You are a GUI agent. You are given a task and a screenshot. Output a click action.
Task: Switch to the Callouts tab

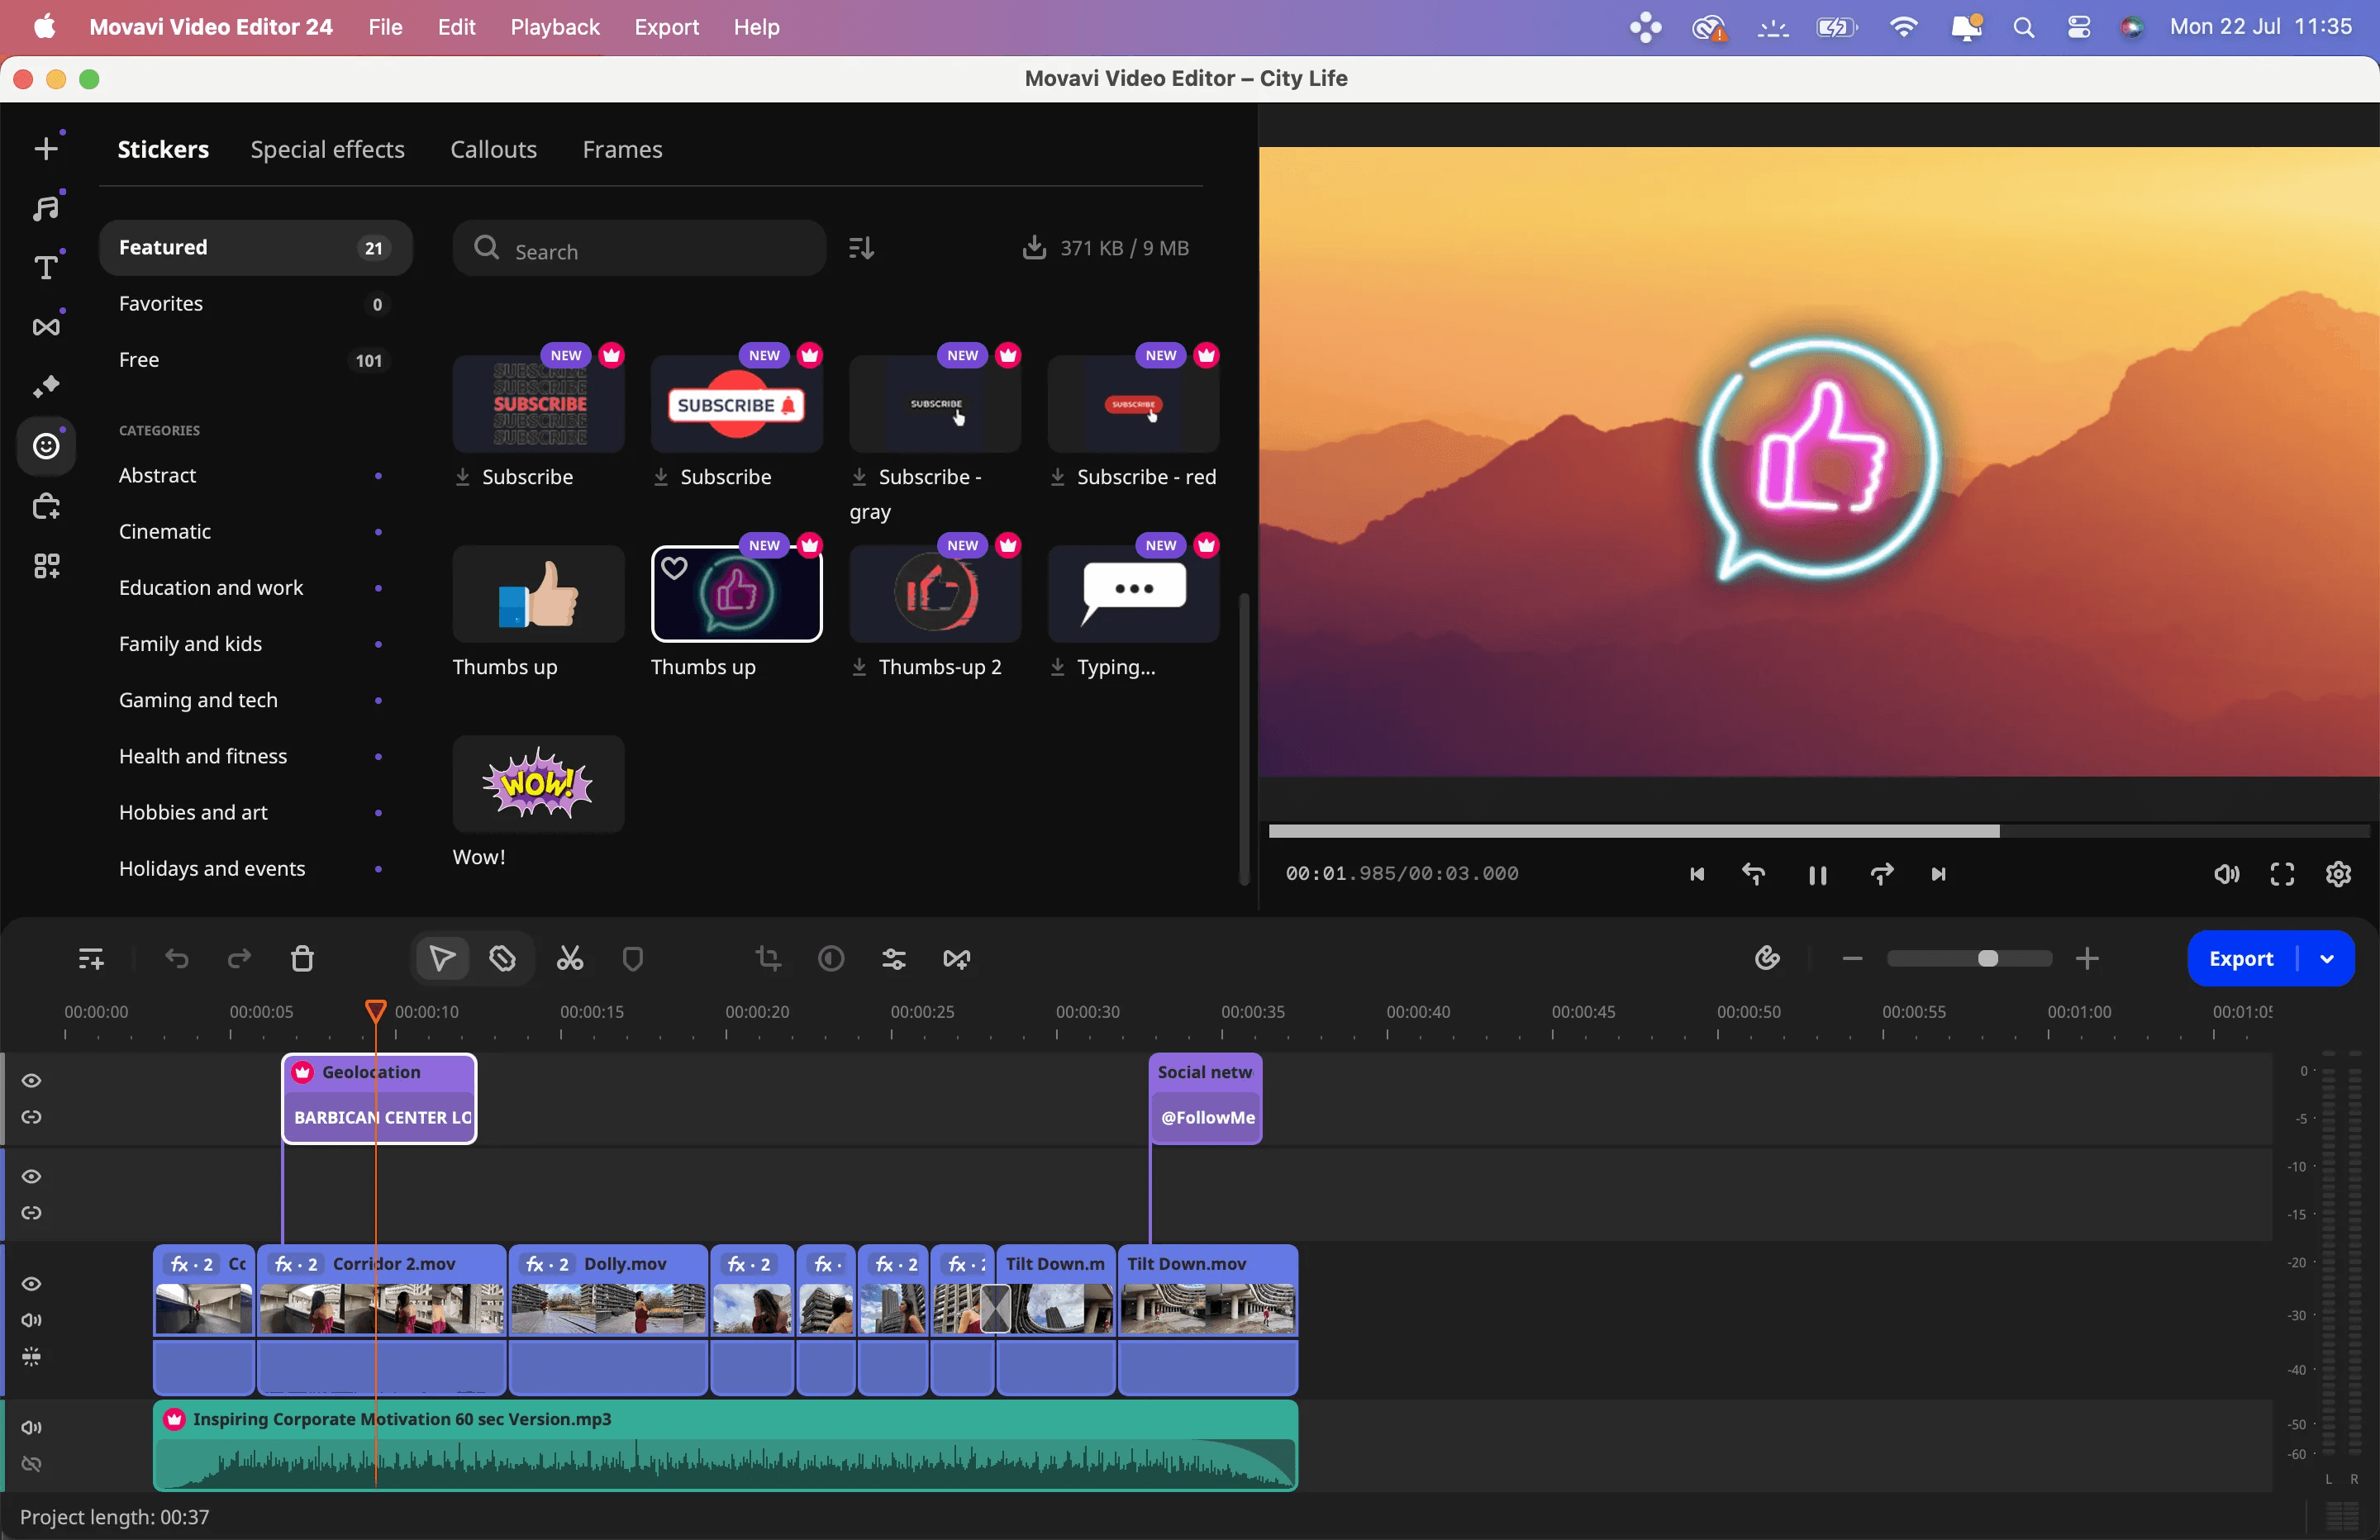tap(493, 149)
